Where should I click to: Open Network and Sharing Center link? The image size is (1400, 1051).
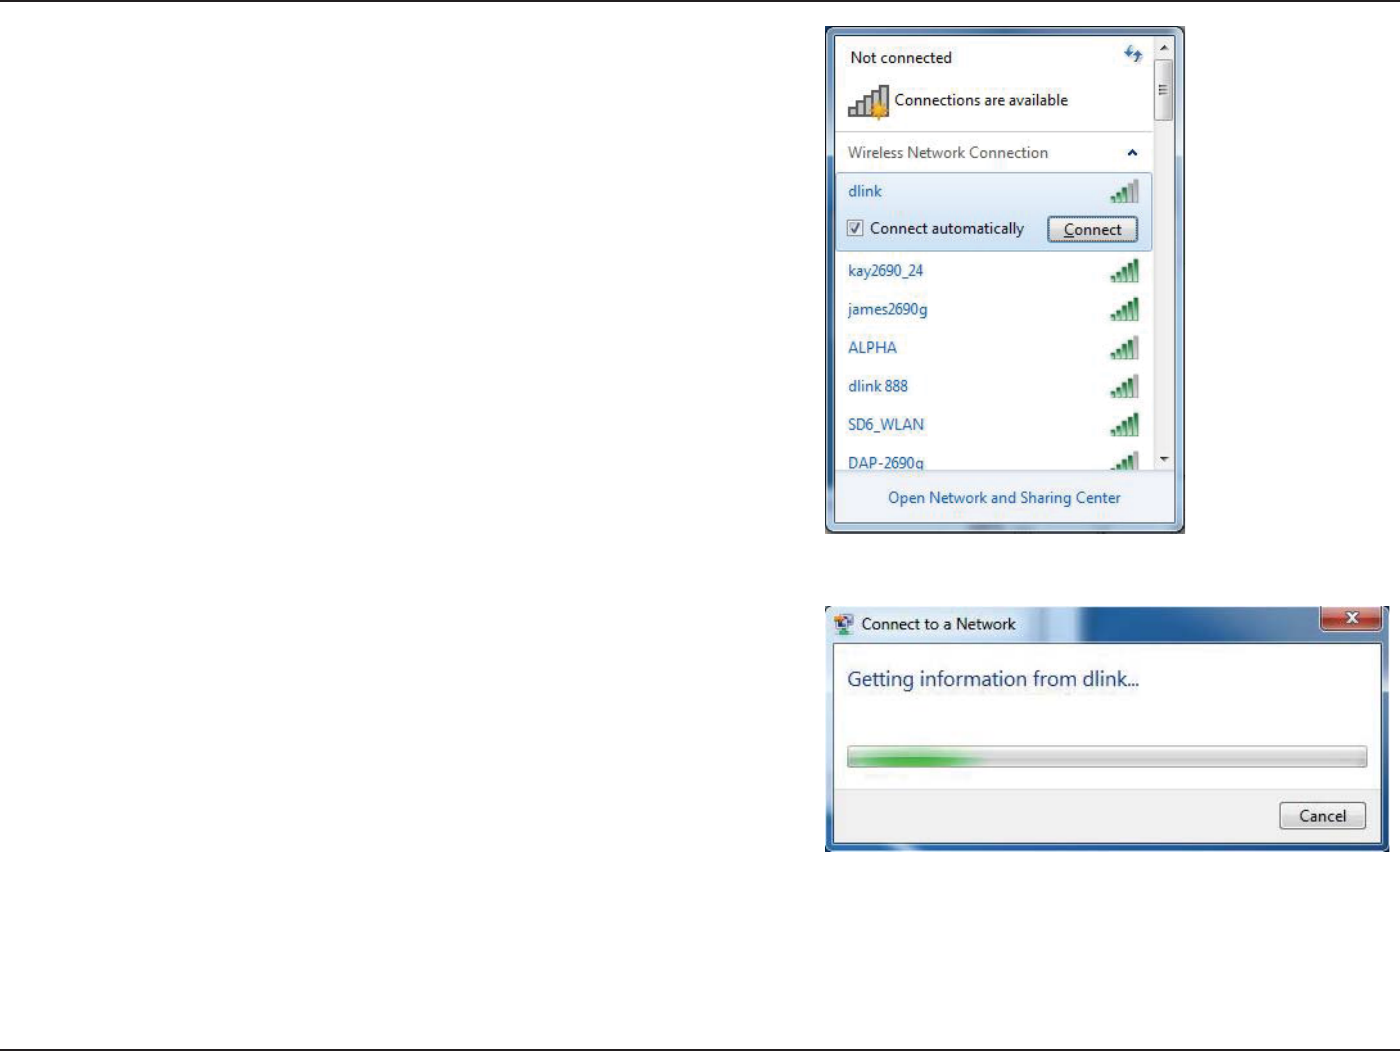pyautogui.click(x=1004, y=497)
